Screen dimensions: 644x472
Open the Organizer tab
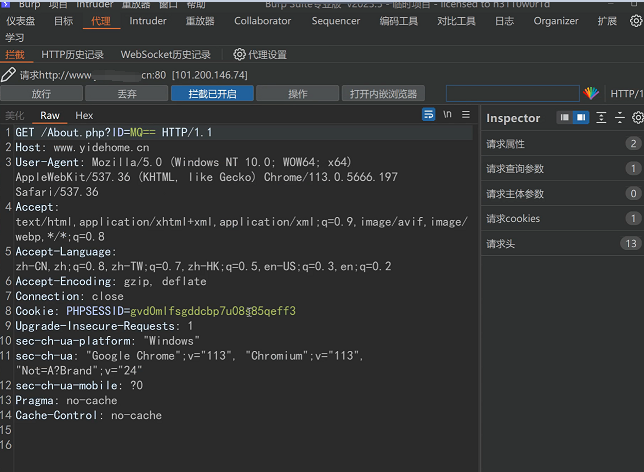click(x=556, y=21)
